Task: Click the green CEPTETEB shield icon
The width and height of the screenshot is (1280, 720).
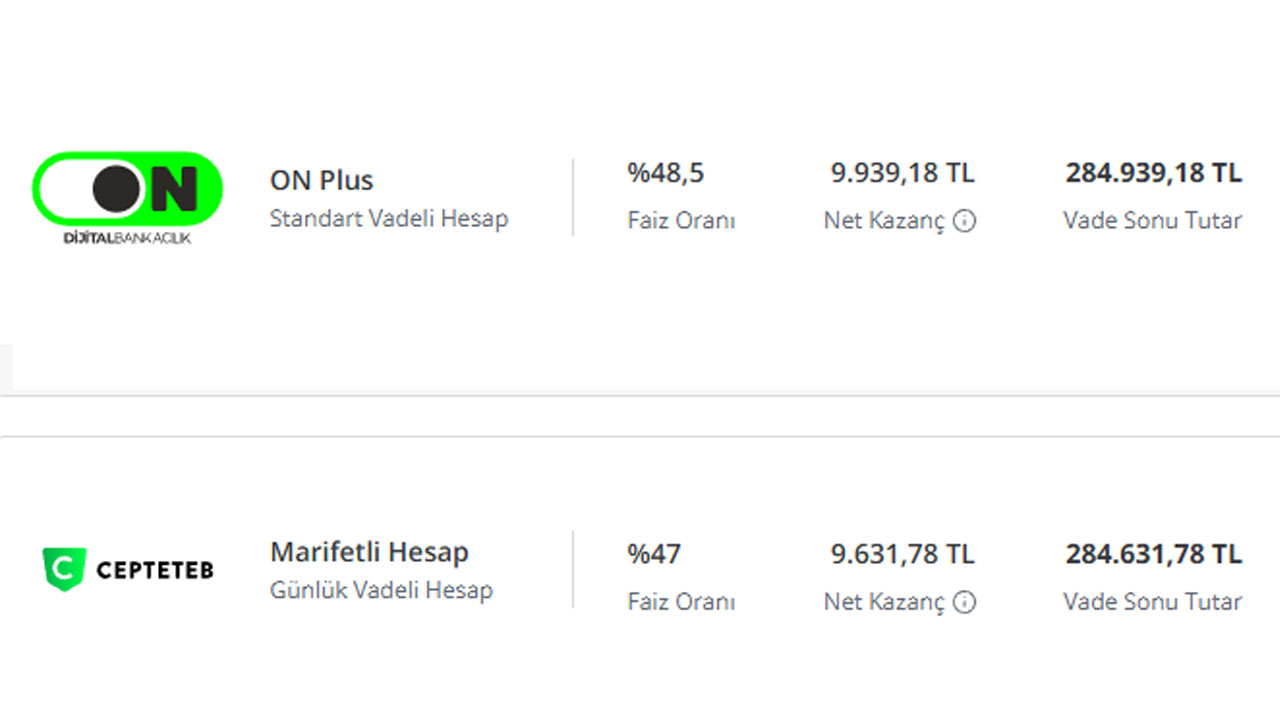Action: point(64,569)
